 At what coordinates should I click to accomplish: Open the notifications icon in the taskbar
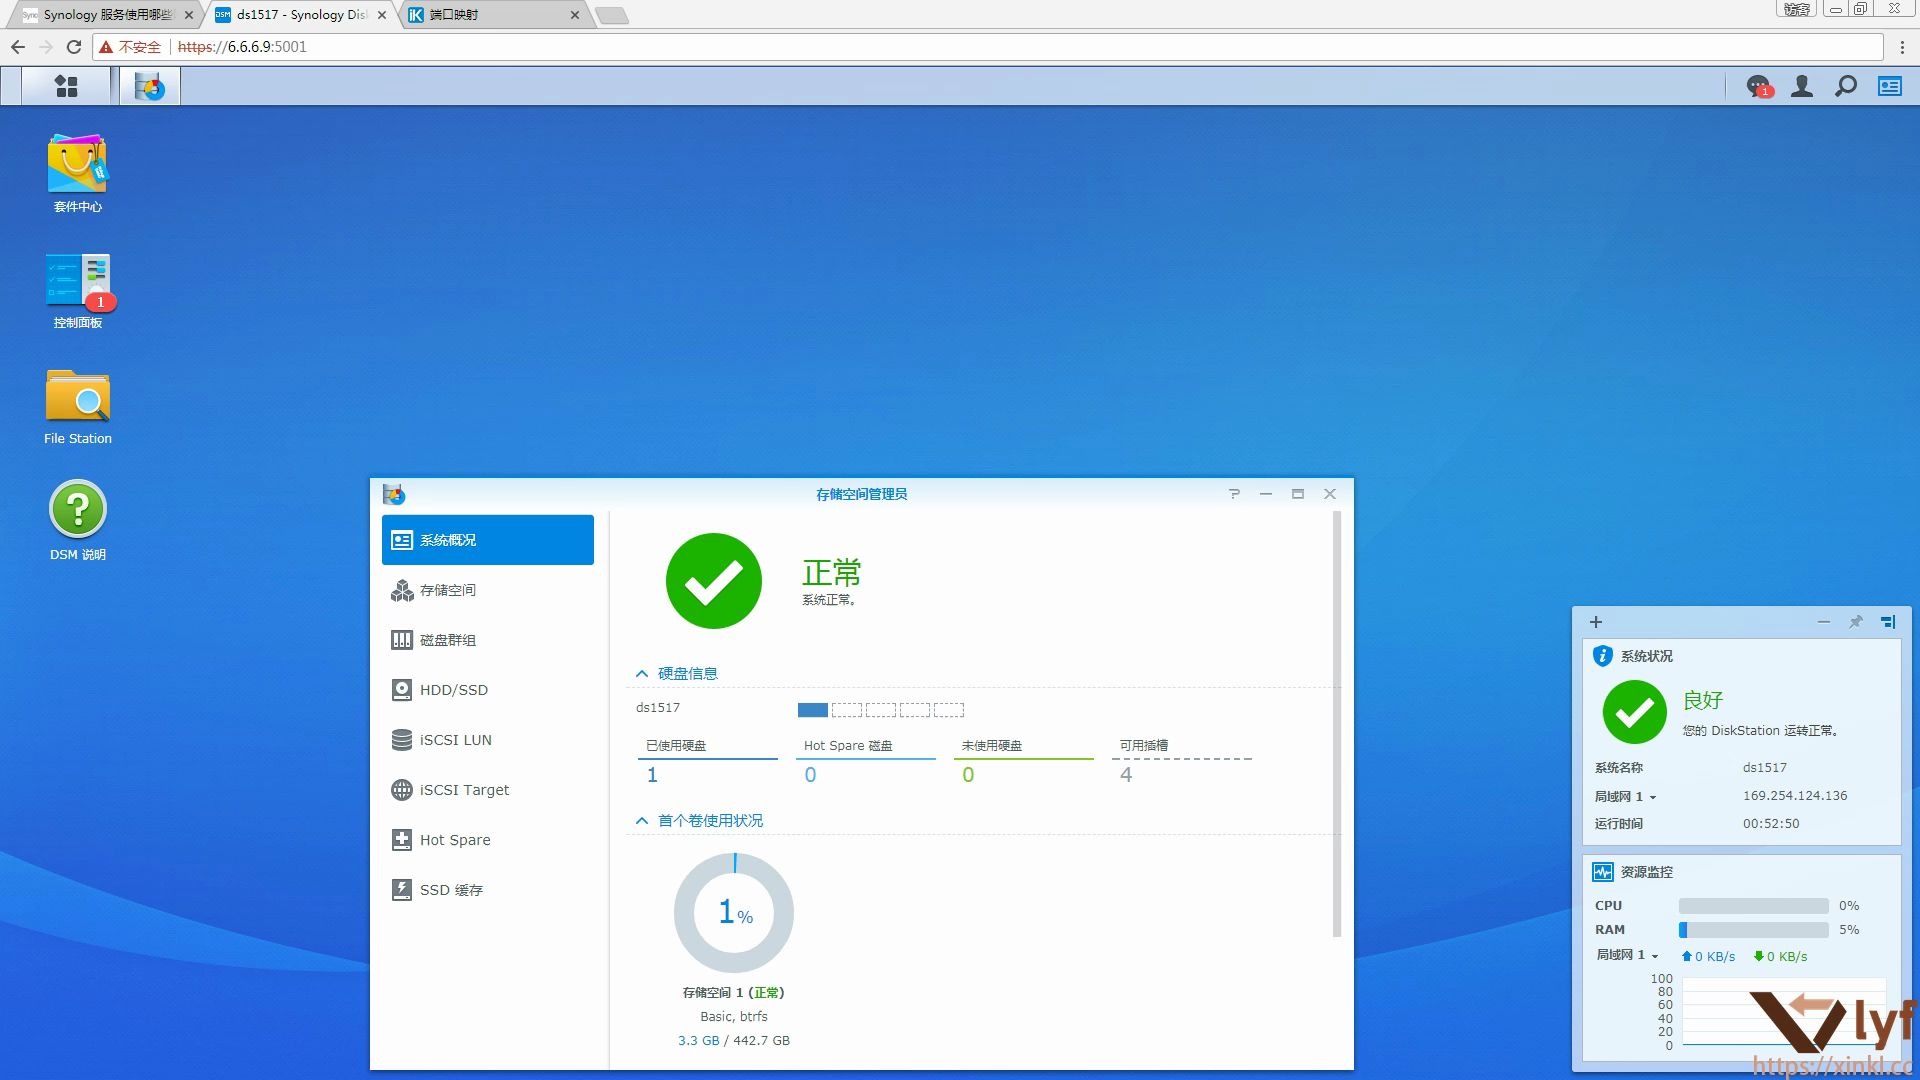[1757, 87]
